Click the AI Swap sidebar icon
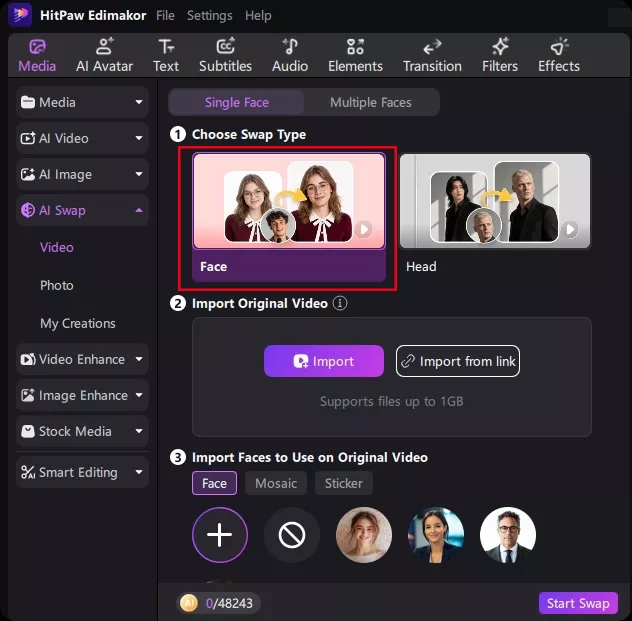The height and width of the screenshot is (621, 632). pos(27,210)
